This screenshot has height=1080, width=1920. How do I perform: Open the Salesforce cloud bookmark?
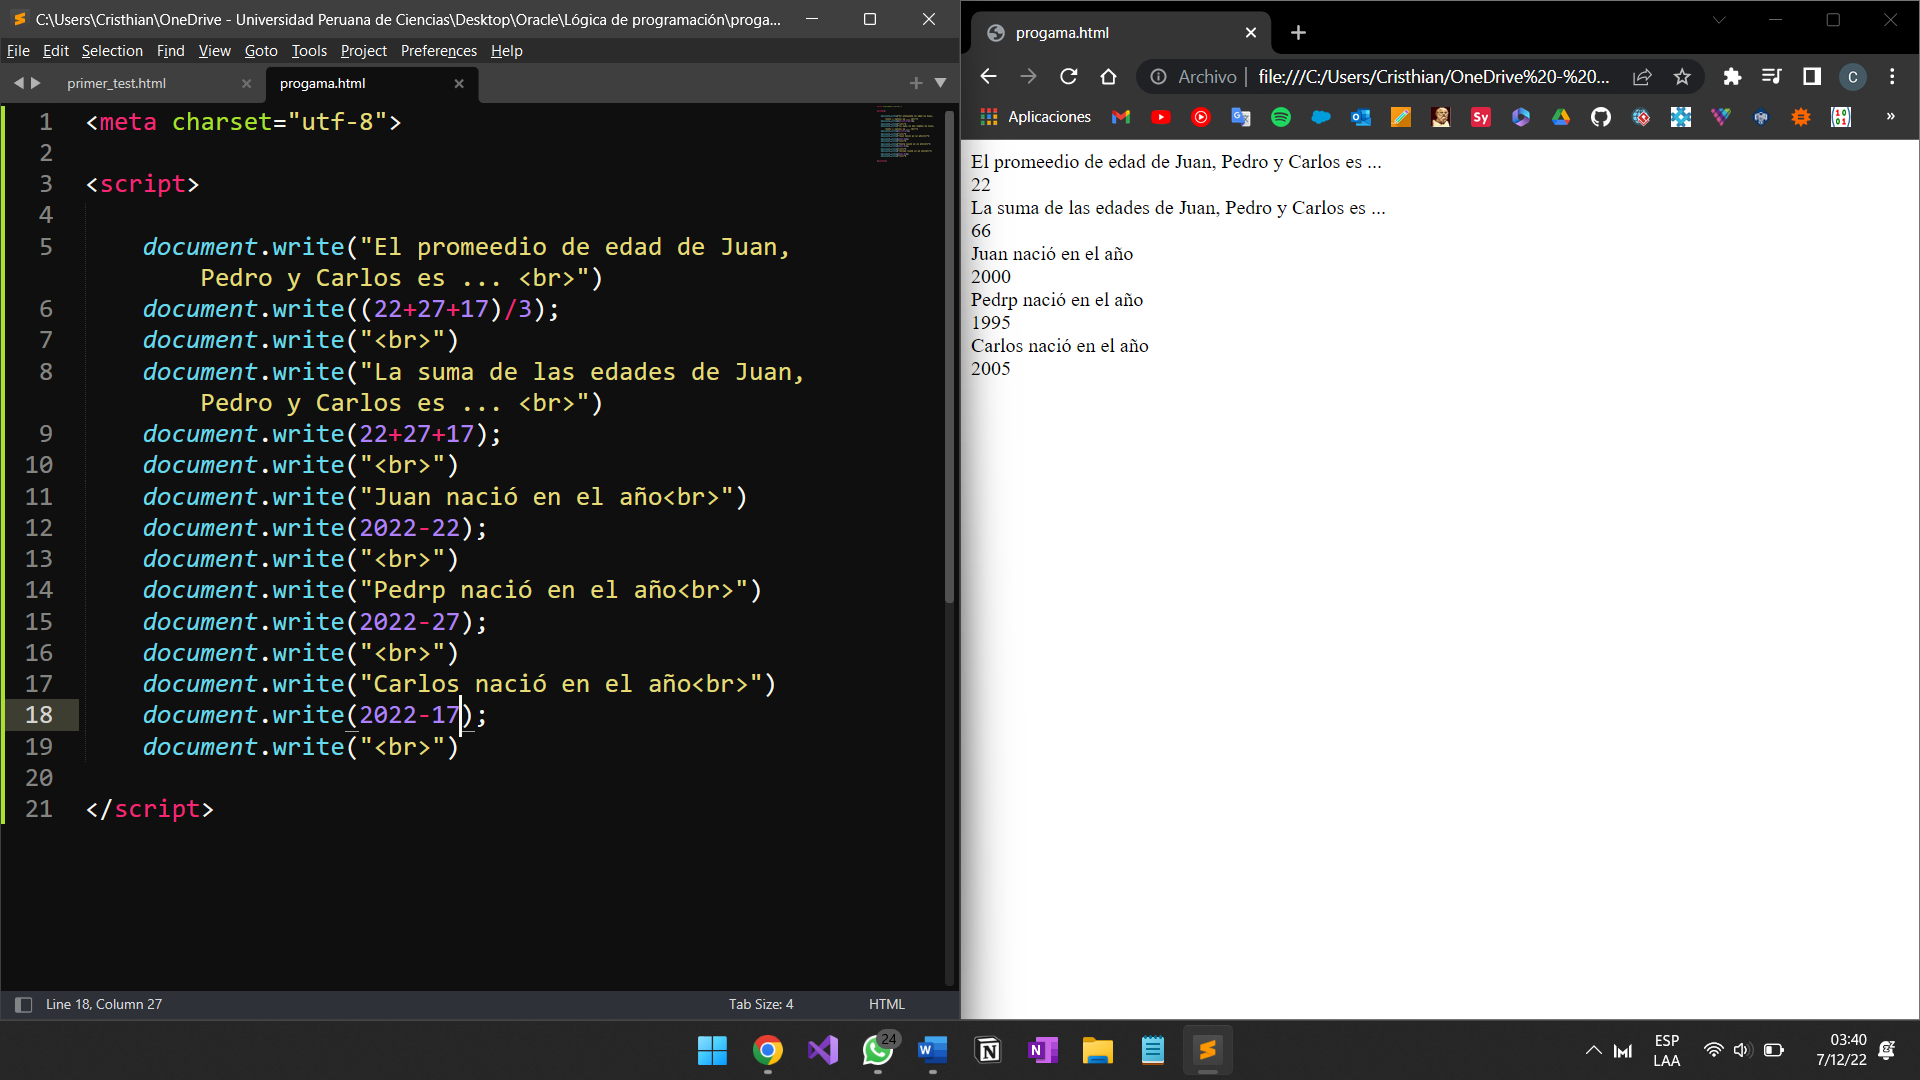(1321, 117)
